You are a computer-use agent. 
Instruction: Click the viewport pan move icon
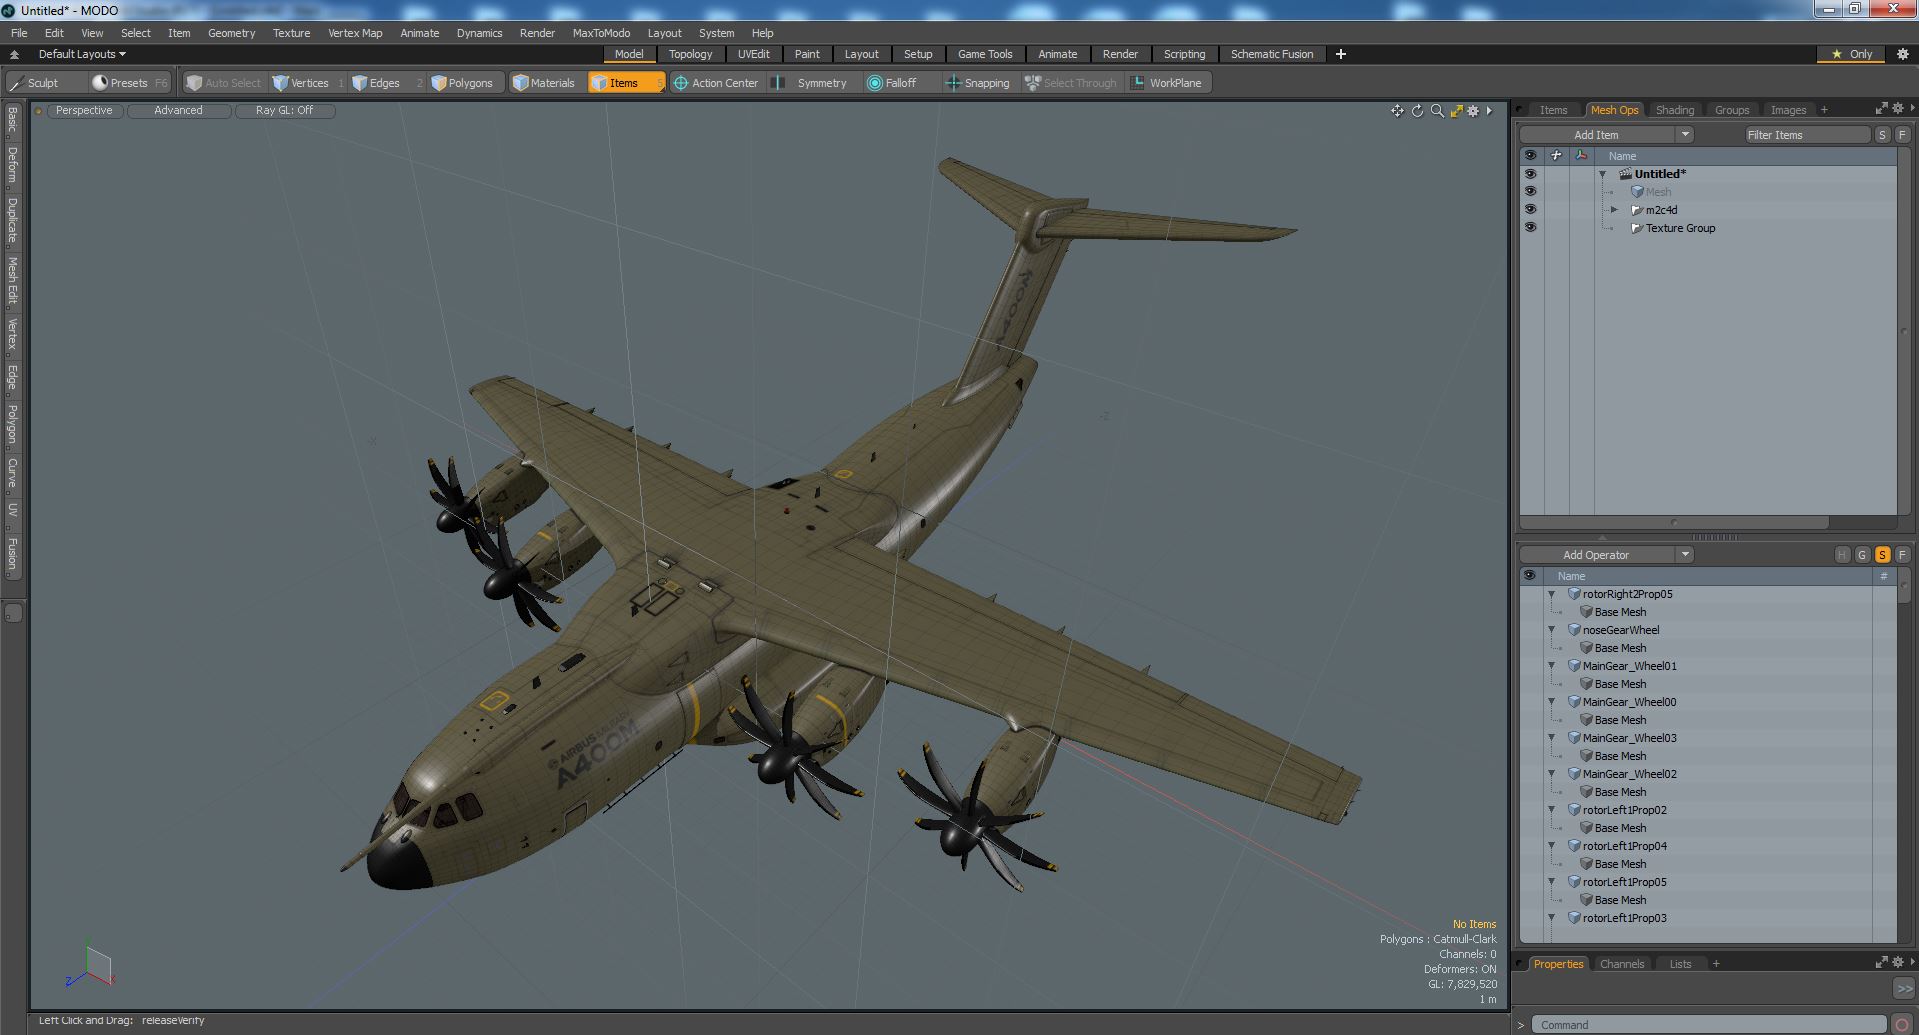(1397, 111)
